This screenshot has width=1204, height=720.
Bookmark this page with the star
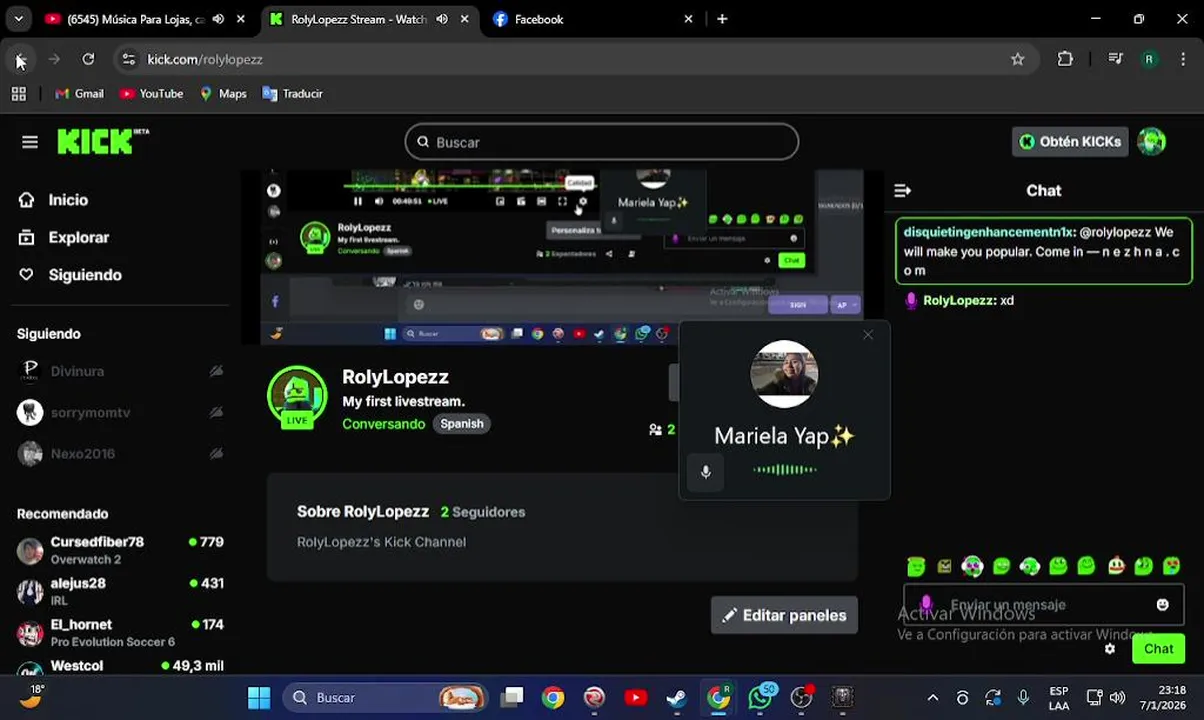tap(1017, 59)
